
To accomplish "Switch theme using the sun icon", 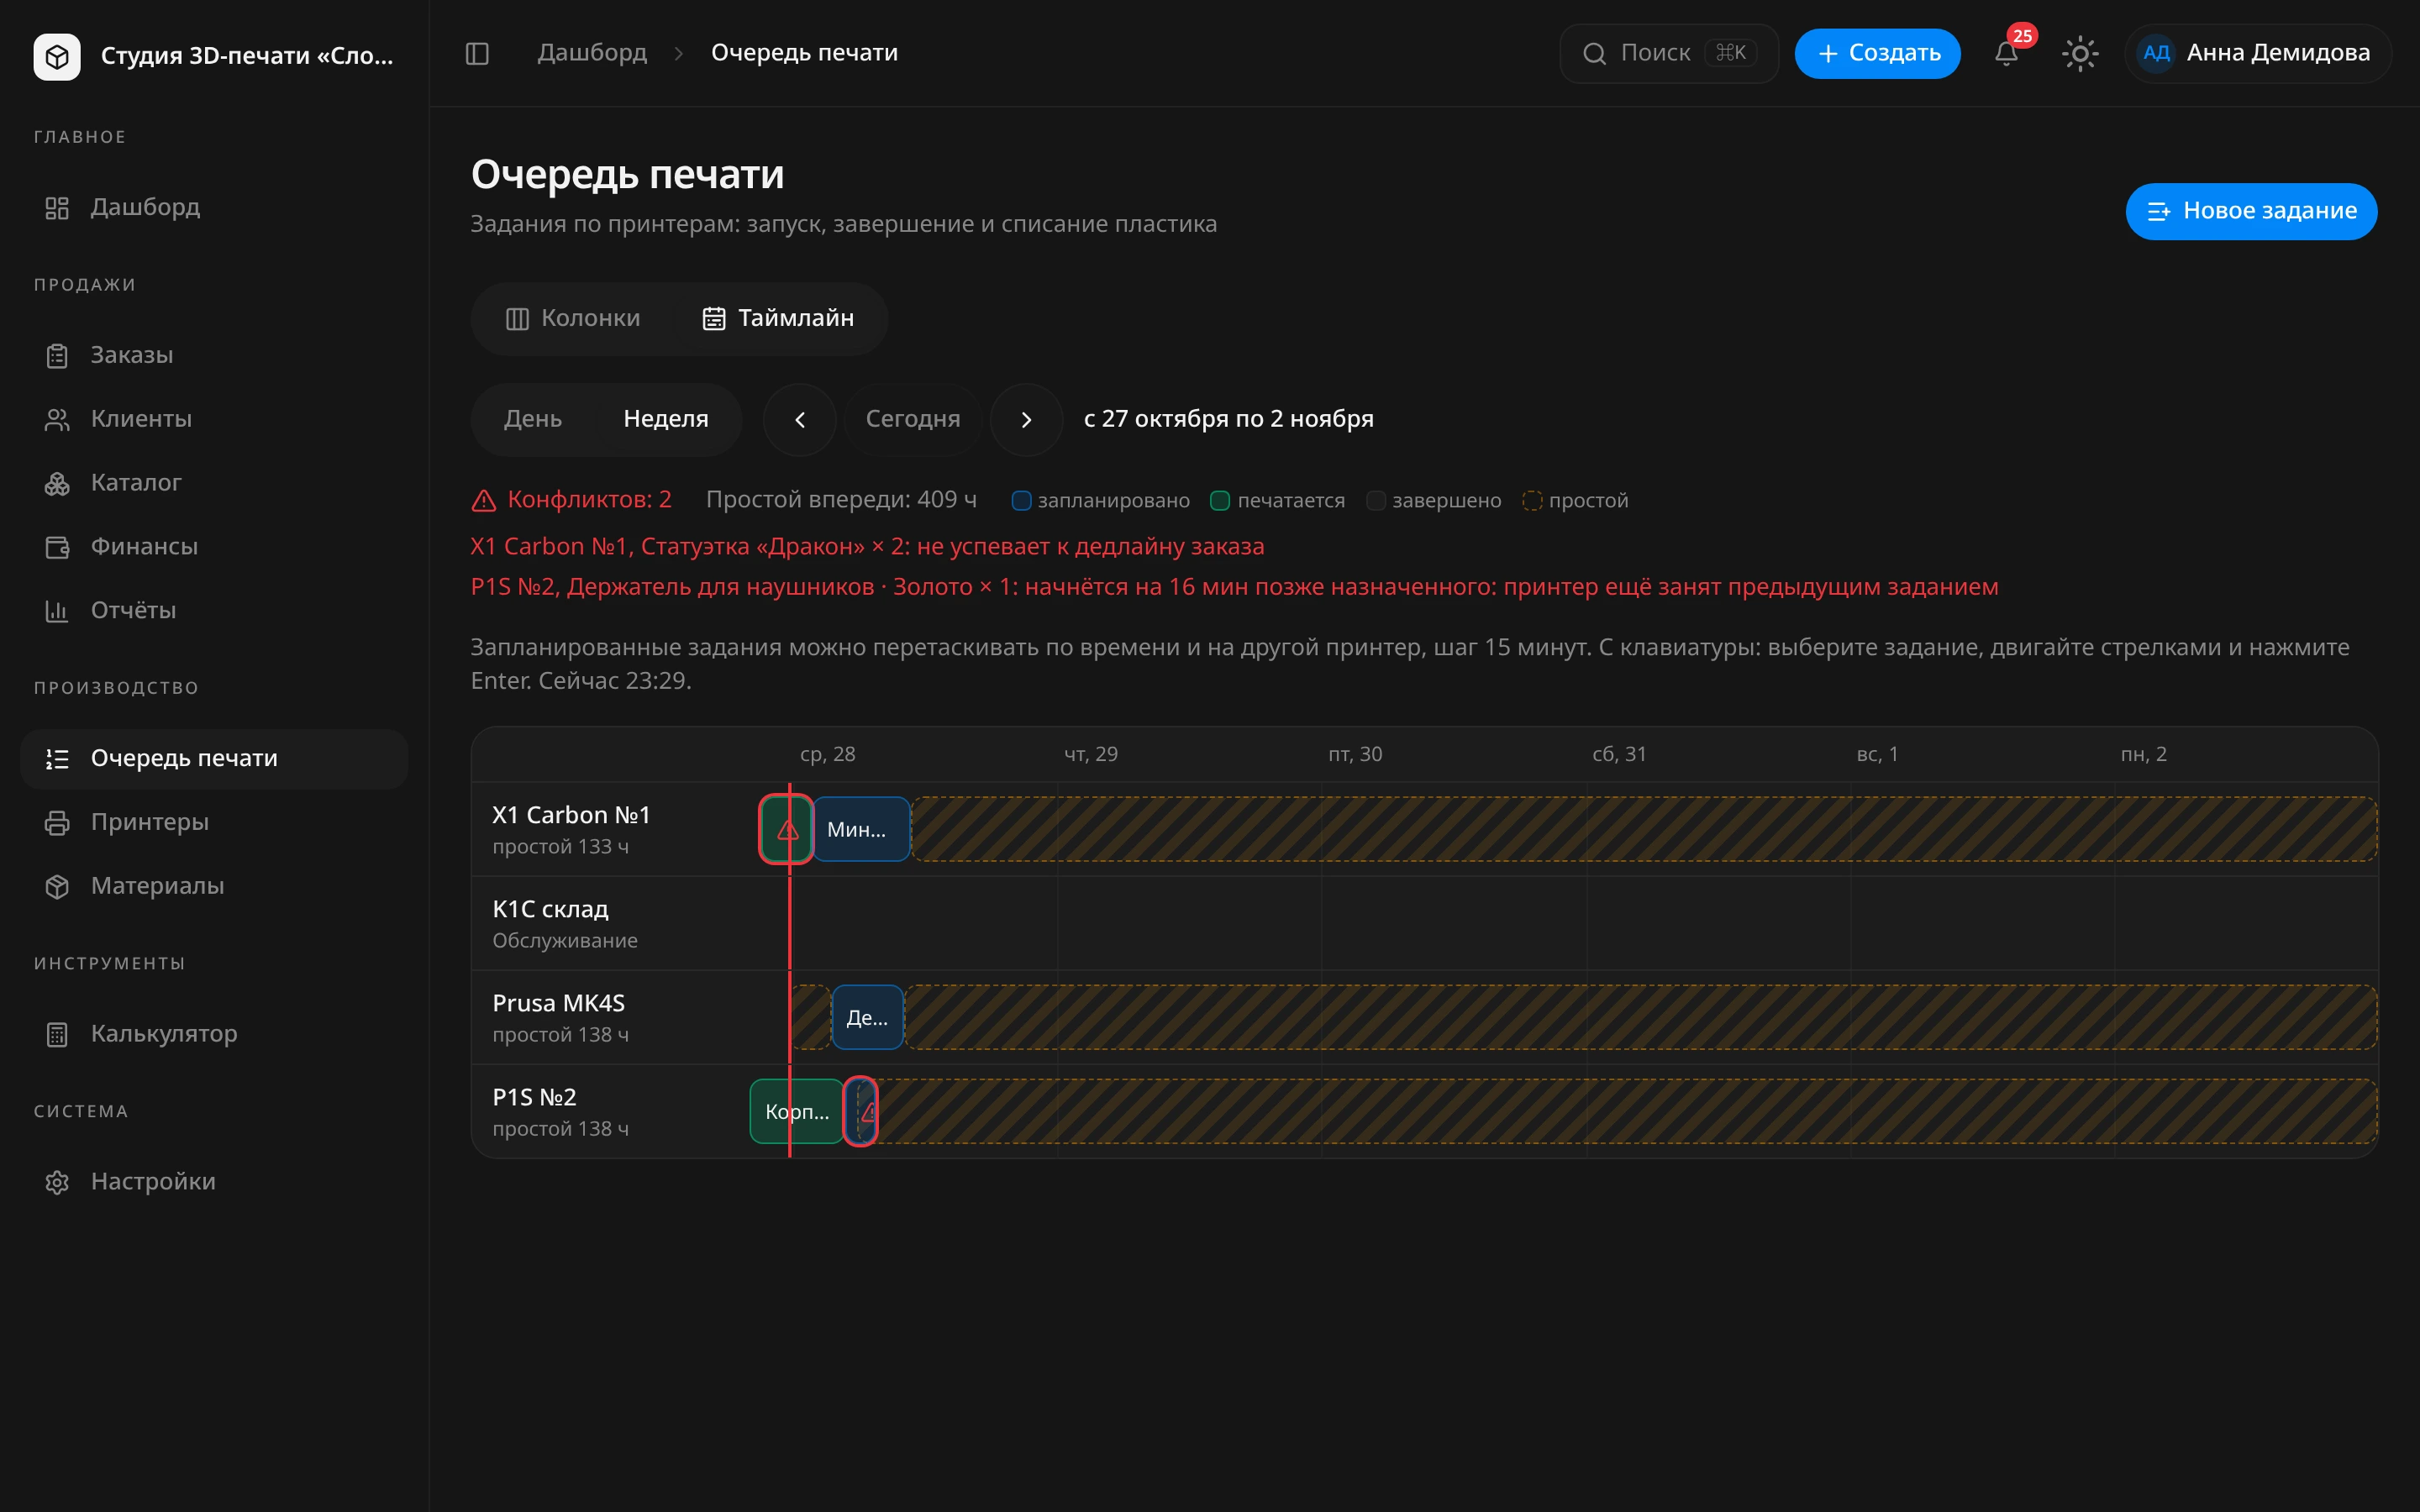I will (2080, 53).
